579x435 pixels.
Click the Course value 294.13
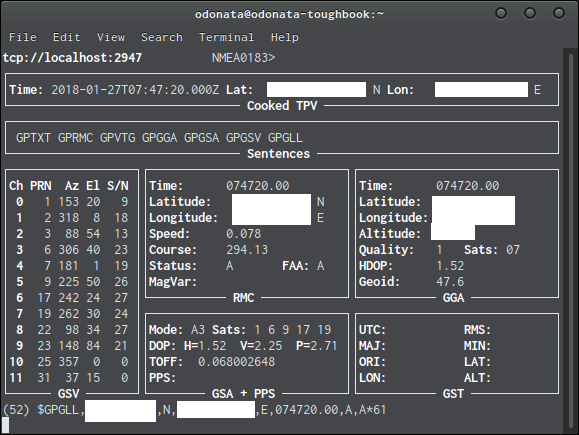247,250
